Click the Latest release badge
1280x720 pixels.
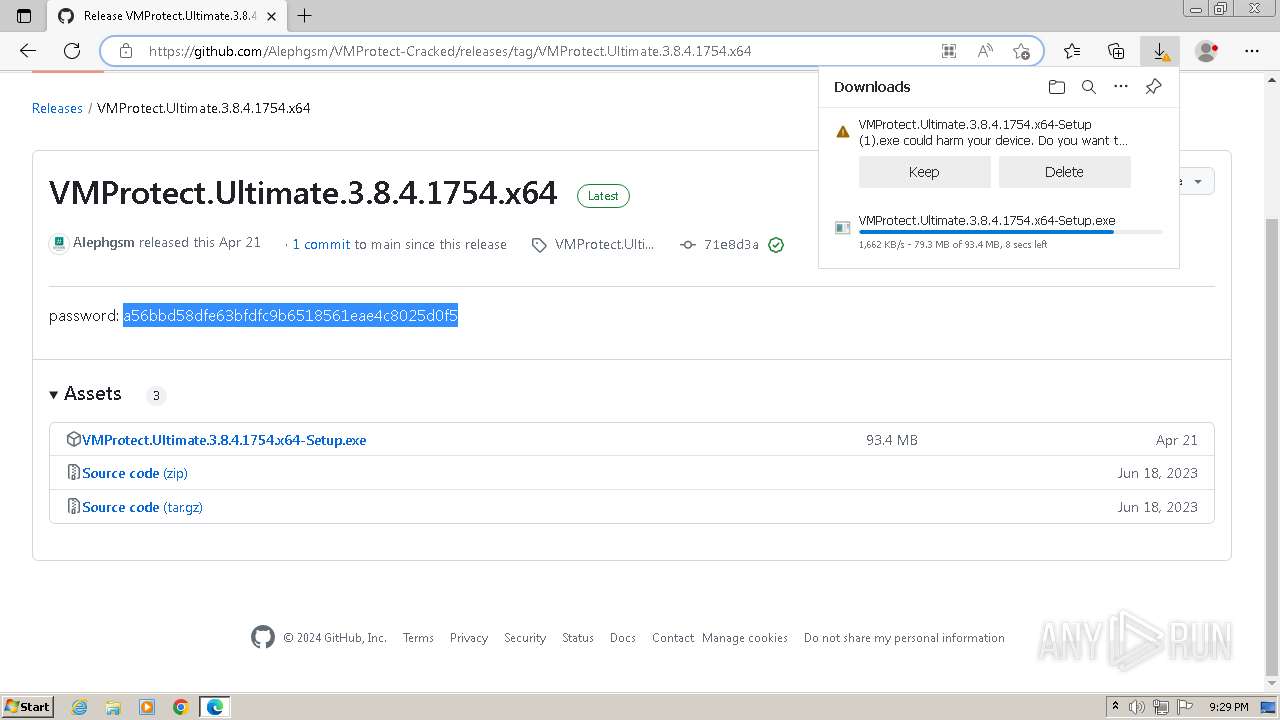[603, 196]
